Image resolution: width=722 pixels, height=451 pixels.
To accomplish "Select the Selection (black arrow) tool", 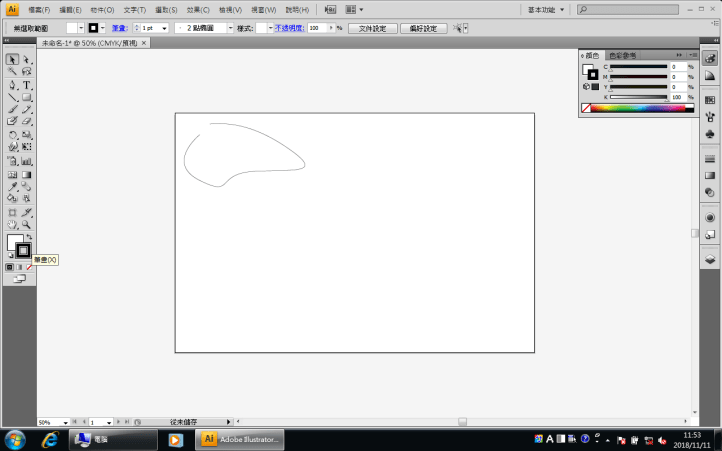I will [x=13, y=60].
